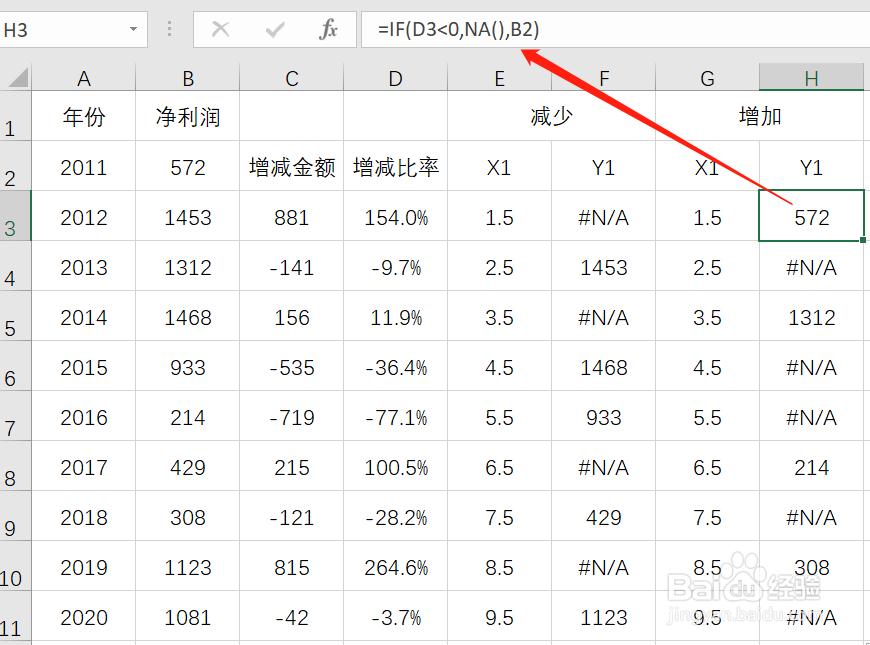Image resolution: width=870 pixels, height=645 pixels.
Task: Click #N/A cell in F3
Action: point(603,217)
